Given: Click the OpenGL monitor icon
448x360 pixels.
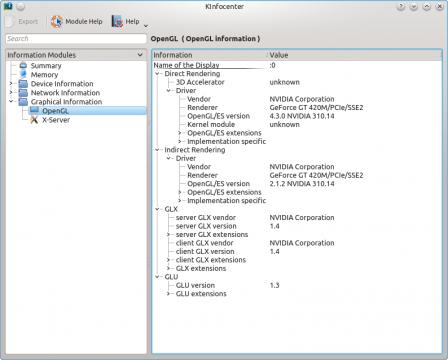Looking at the screenshot, I should pyautogui.click(x=34, y=110).
